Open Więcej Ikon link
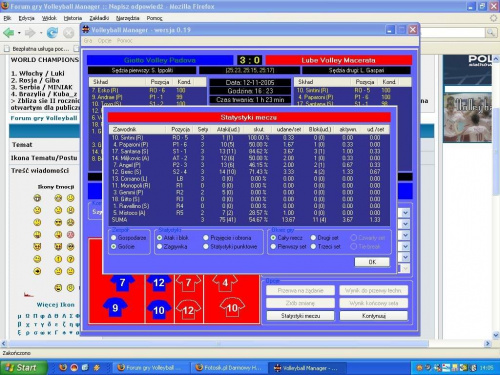 (x=56, y=305)
